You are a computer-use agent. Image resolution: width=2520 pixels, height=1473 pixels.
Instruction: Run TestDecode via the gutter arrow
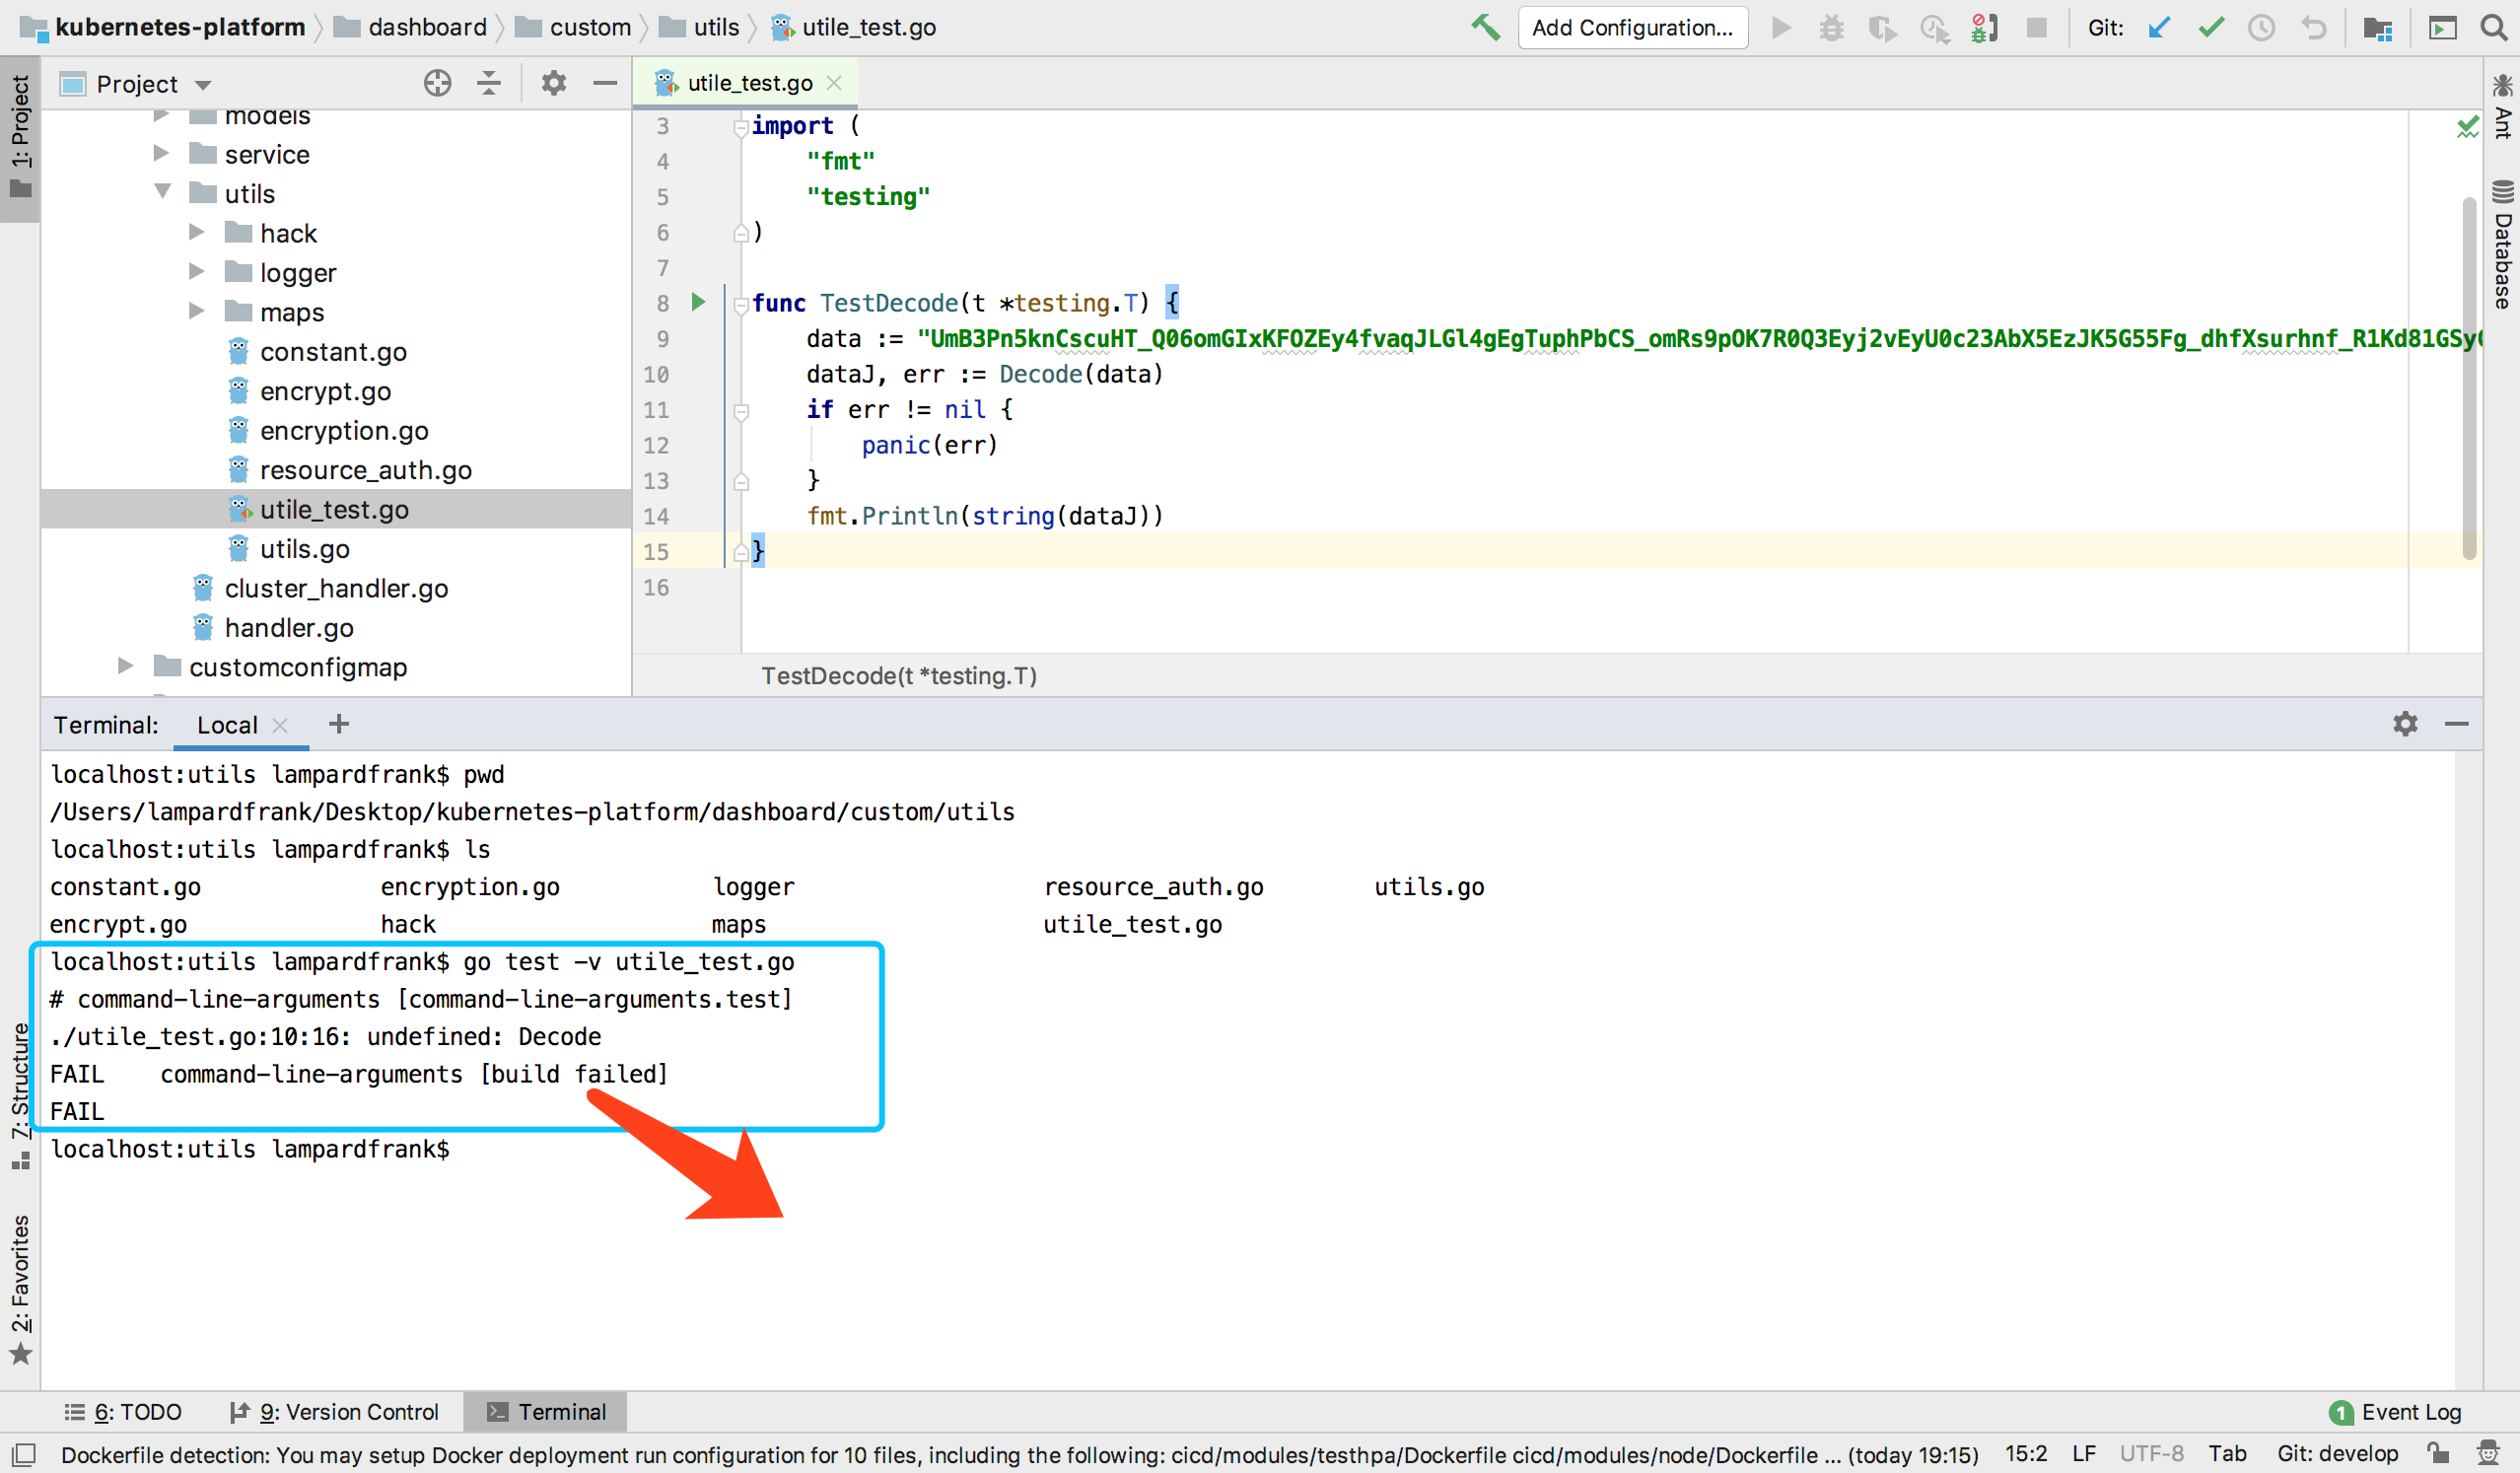pos(698,302)
